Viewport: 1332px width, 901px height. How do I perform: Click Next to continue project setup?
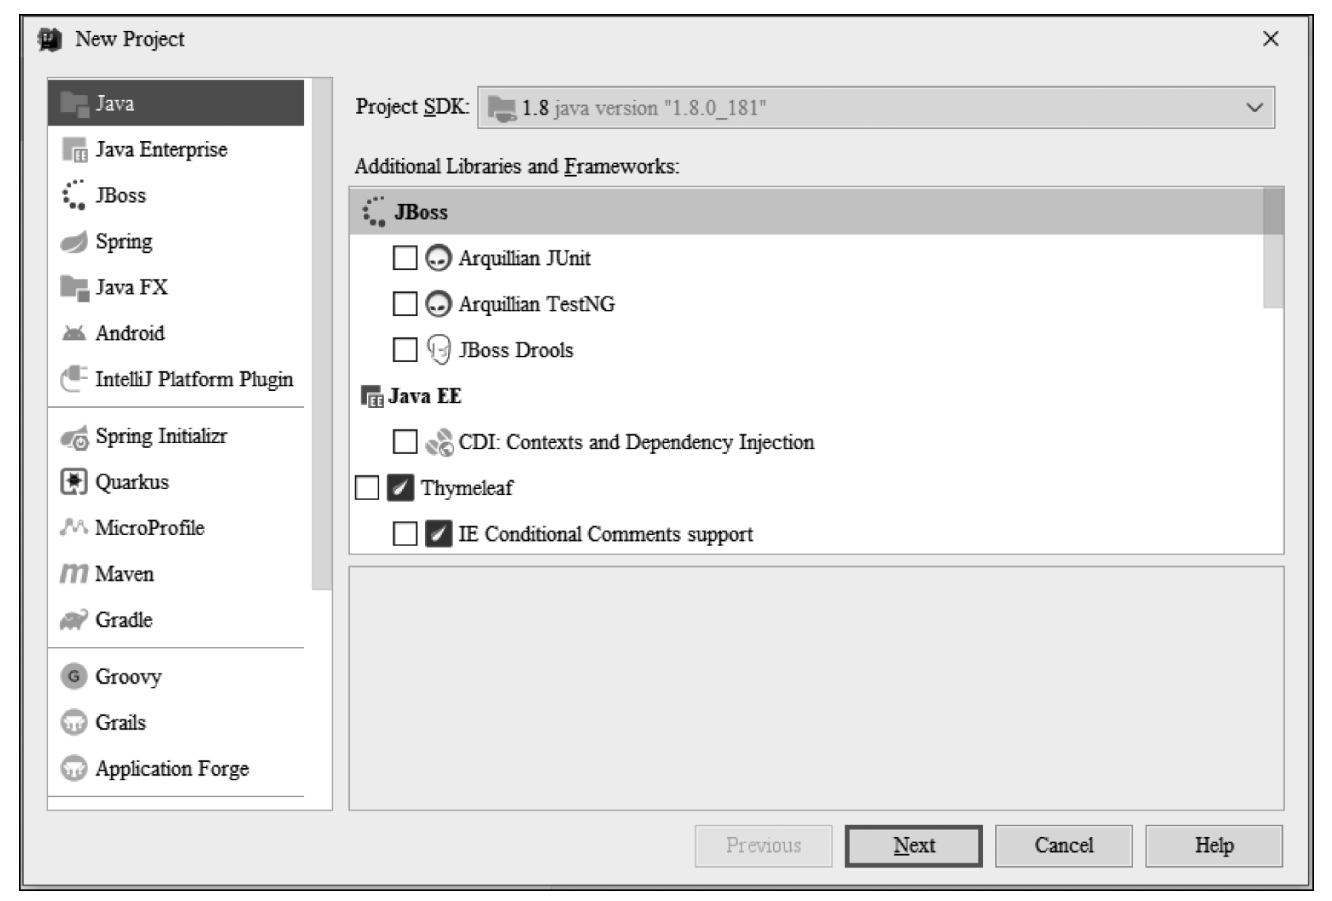coord(913,846)
